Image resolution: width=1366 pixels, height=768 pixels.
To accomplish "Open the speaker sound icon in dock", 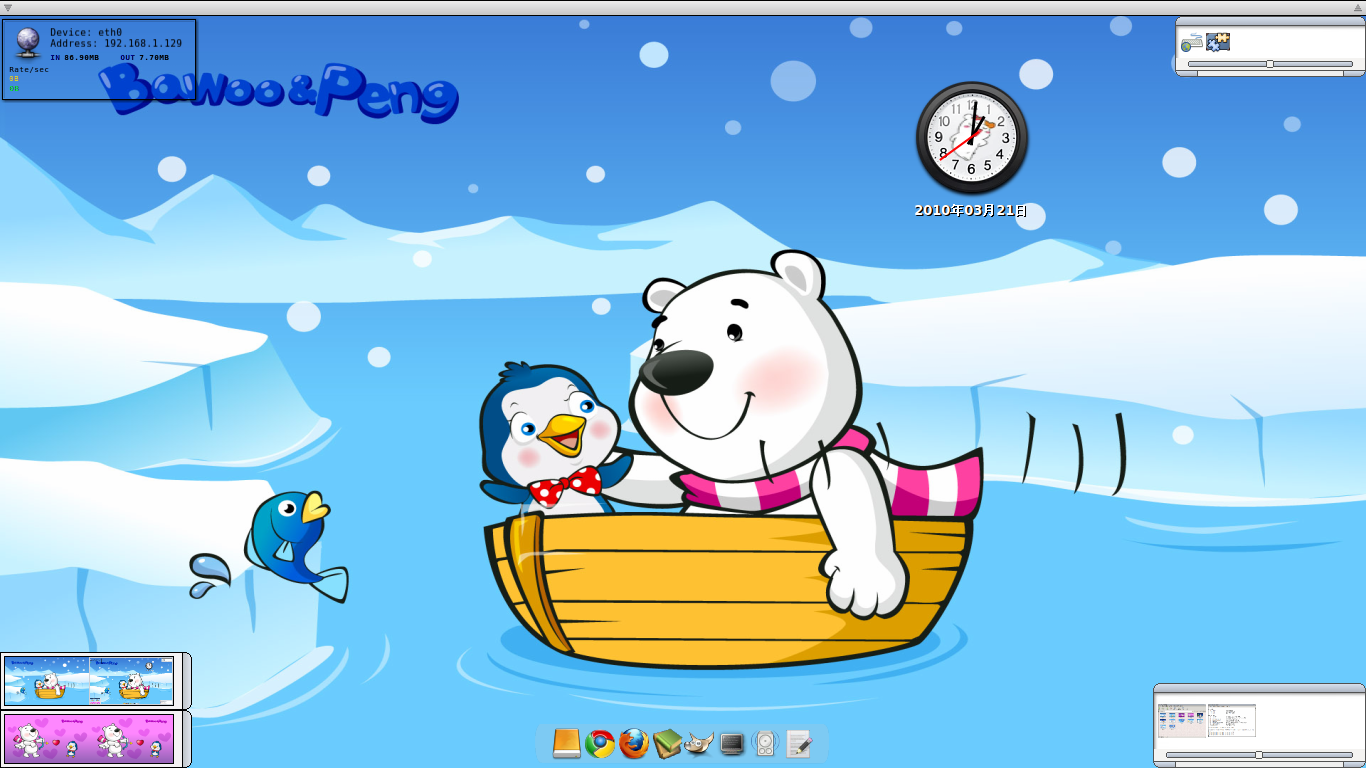I will click(765, 743).
